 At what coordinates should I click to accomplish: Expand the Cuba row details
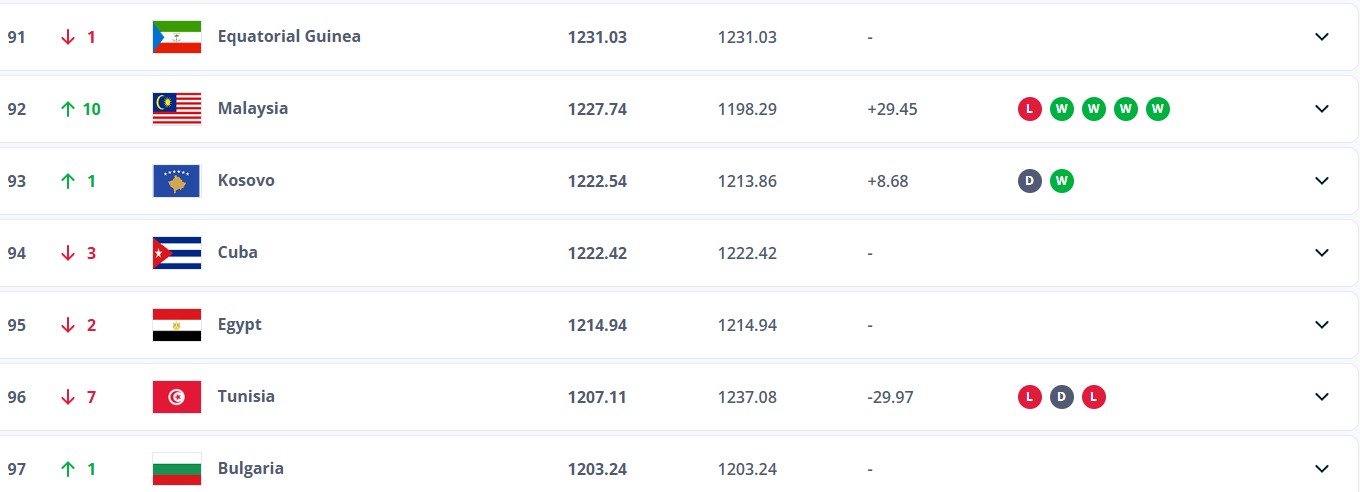tap(1322, 253)
